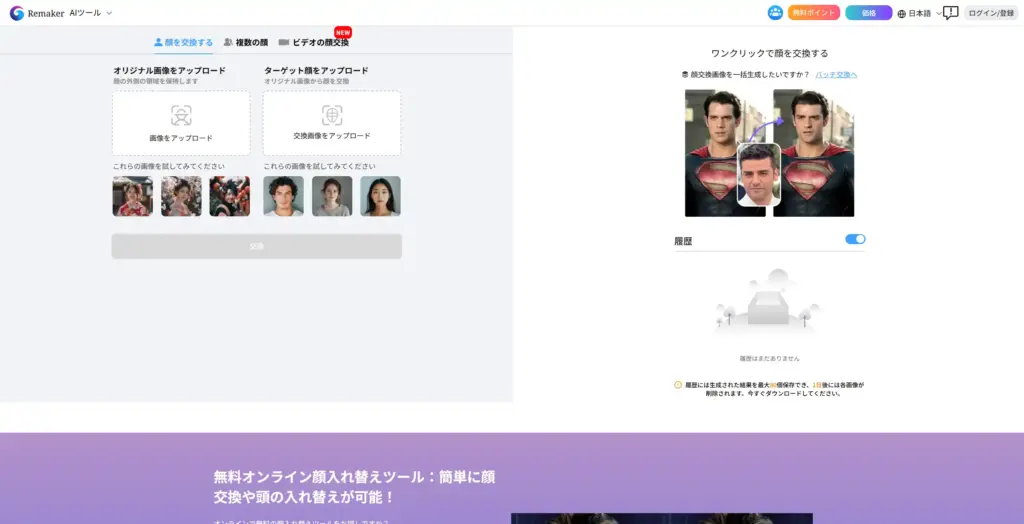The height and width of the screenshot is (524, 1024).
Task: Select second sample original image with flowers
Action: pyautogui.click(x=181, y=196)
